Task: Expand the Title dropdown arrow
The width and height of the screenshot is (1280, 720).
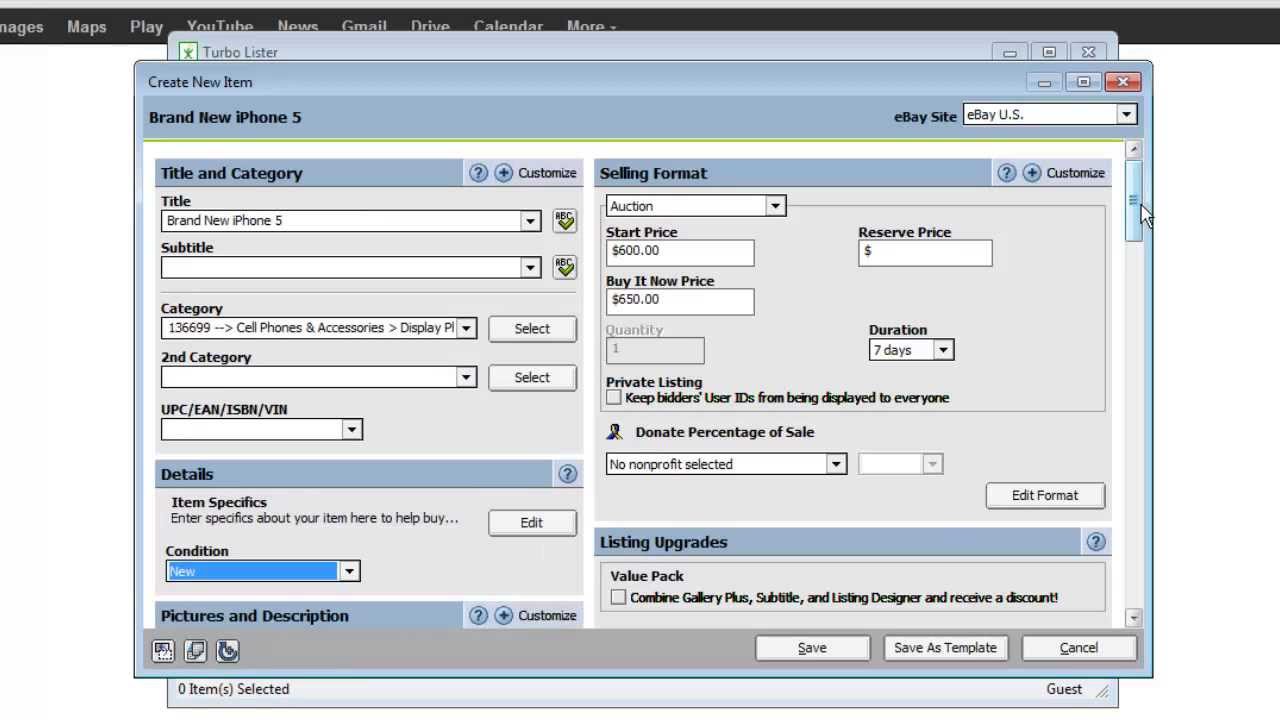Action: click(x=530, y=221)
